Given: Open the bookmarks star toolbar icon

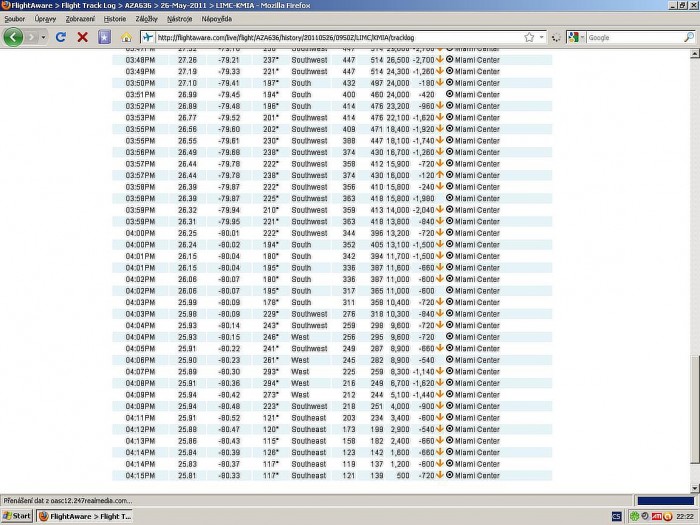Looking at the screenshot, I should tap(104, 37).
